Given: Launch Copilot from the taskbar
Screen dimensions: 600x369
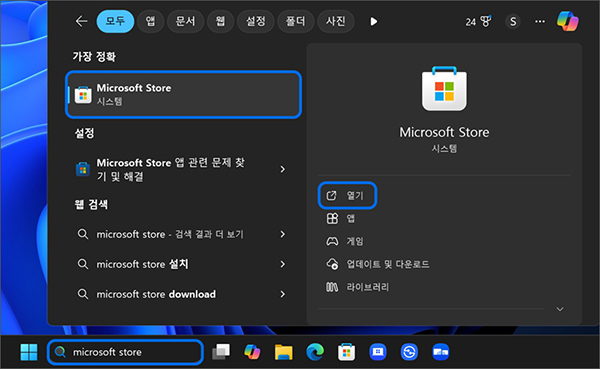Looking at the screenshot, I should point(252,352).
